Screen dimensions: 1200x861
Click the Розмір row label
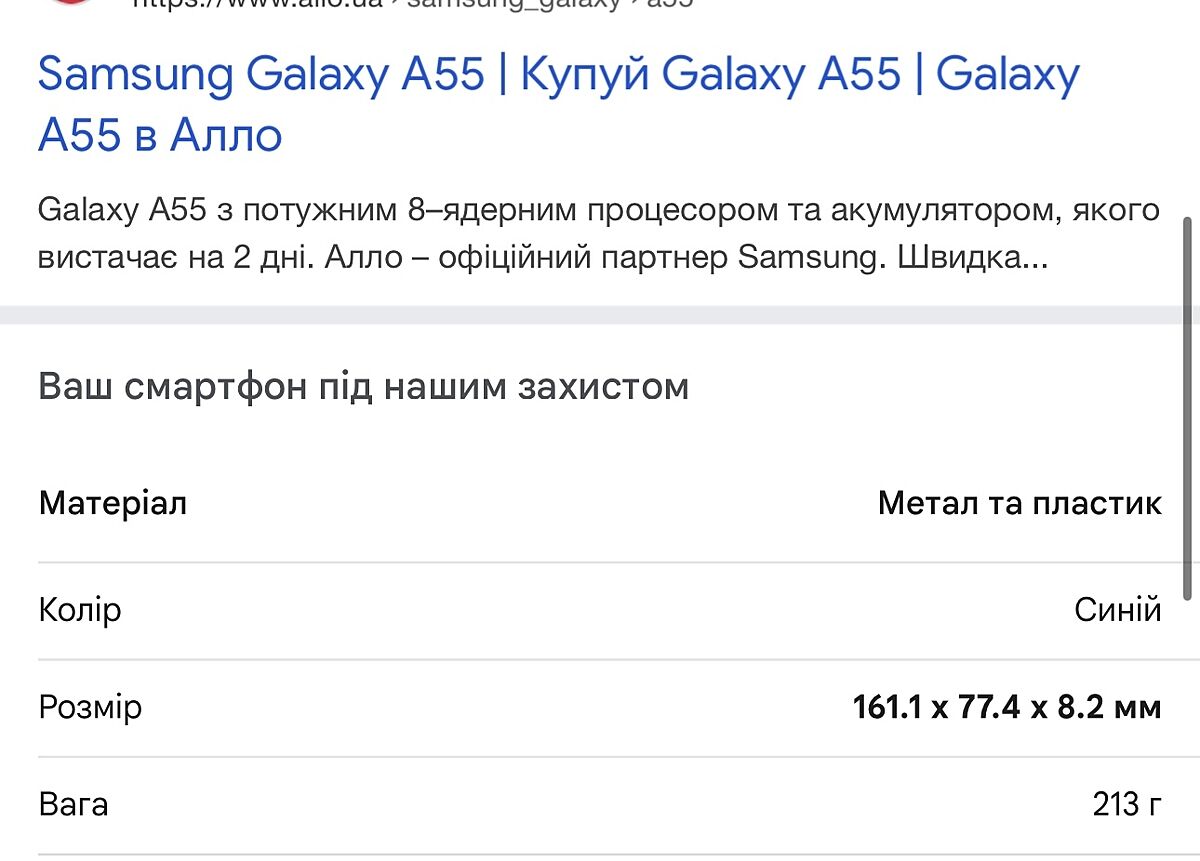(91, 707)
